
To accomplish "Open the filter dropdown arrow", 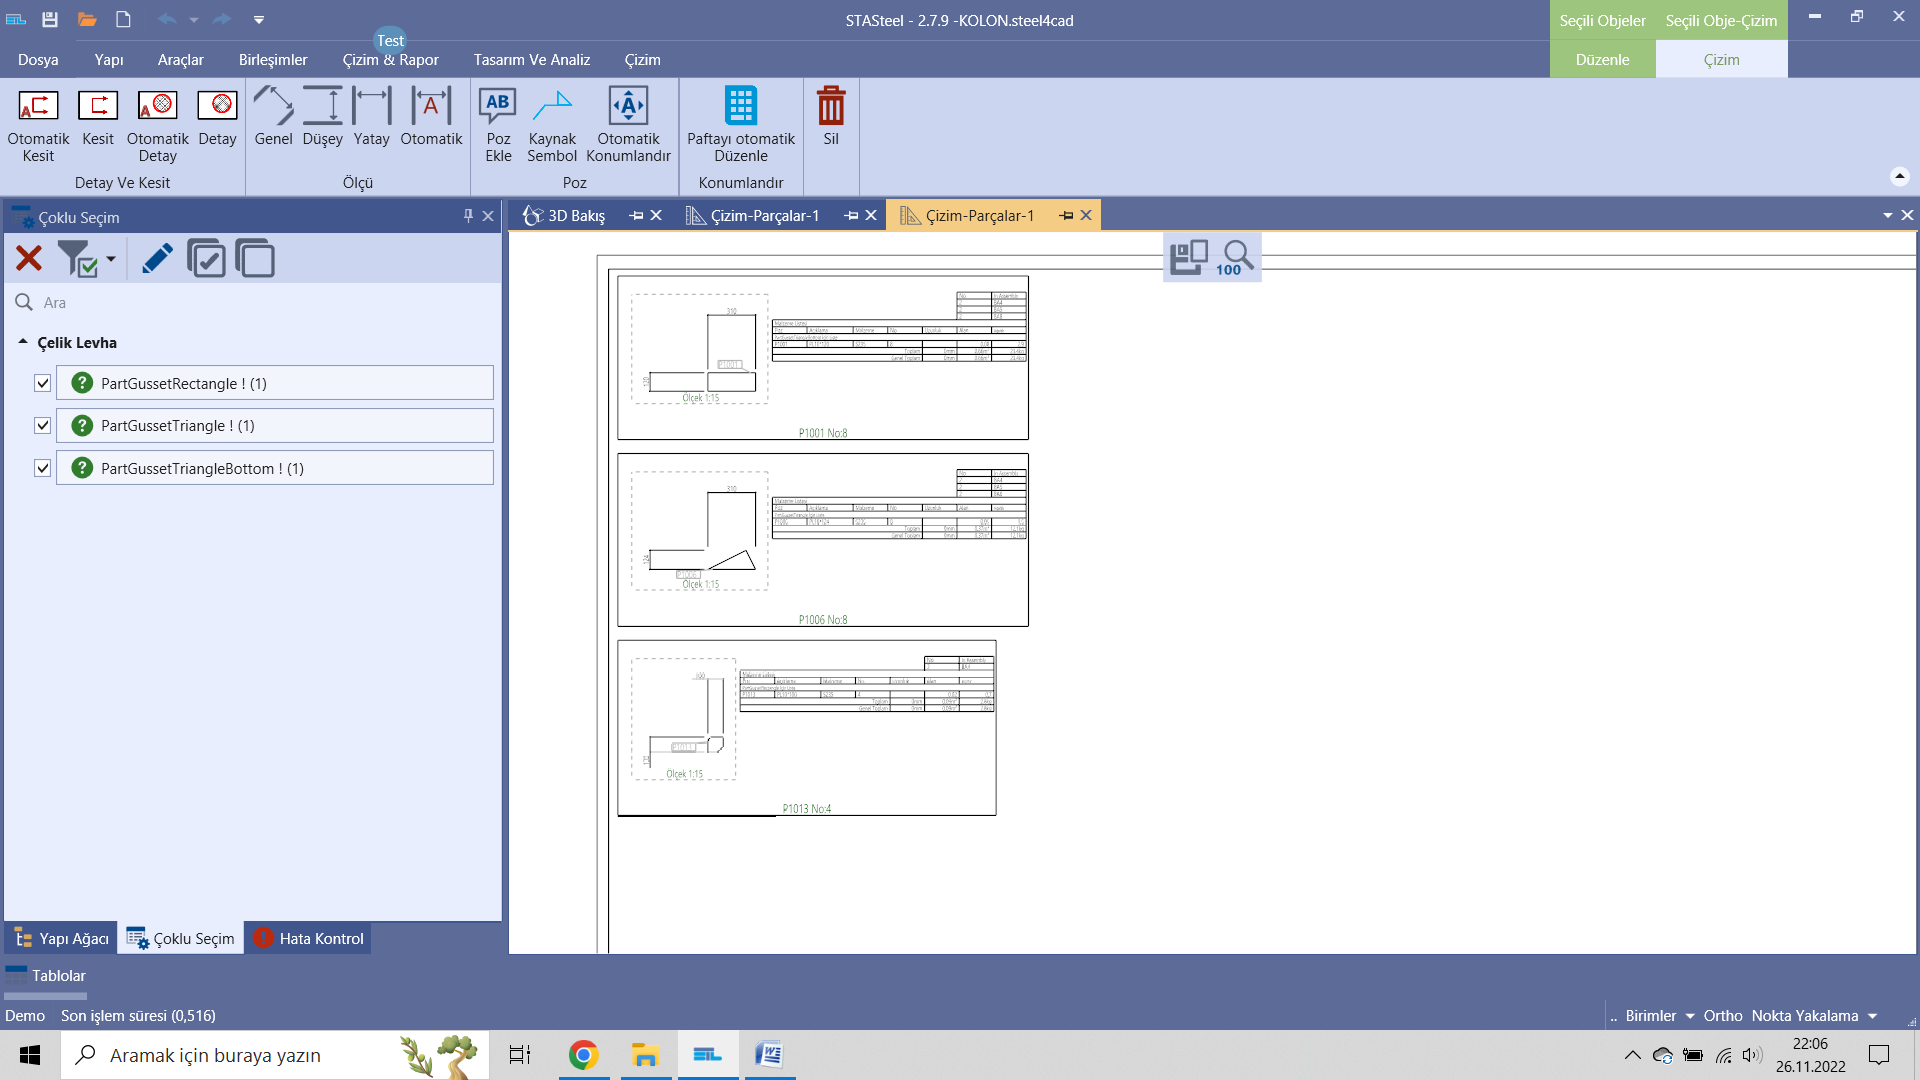I will (111, 259).
